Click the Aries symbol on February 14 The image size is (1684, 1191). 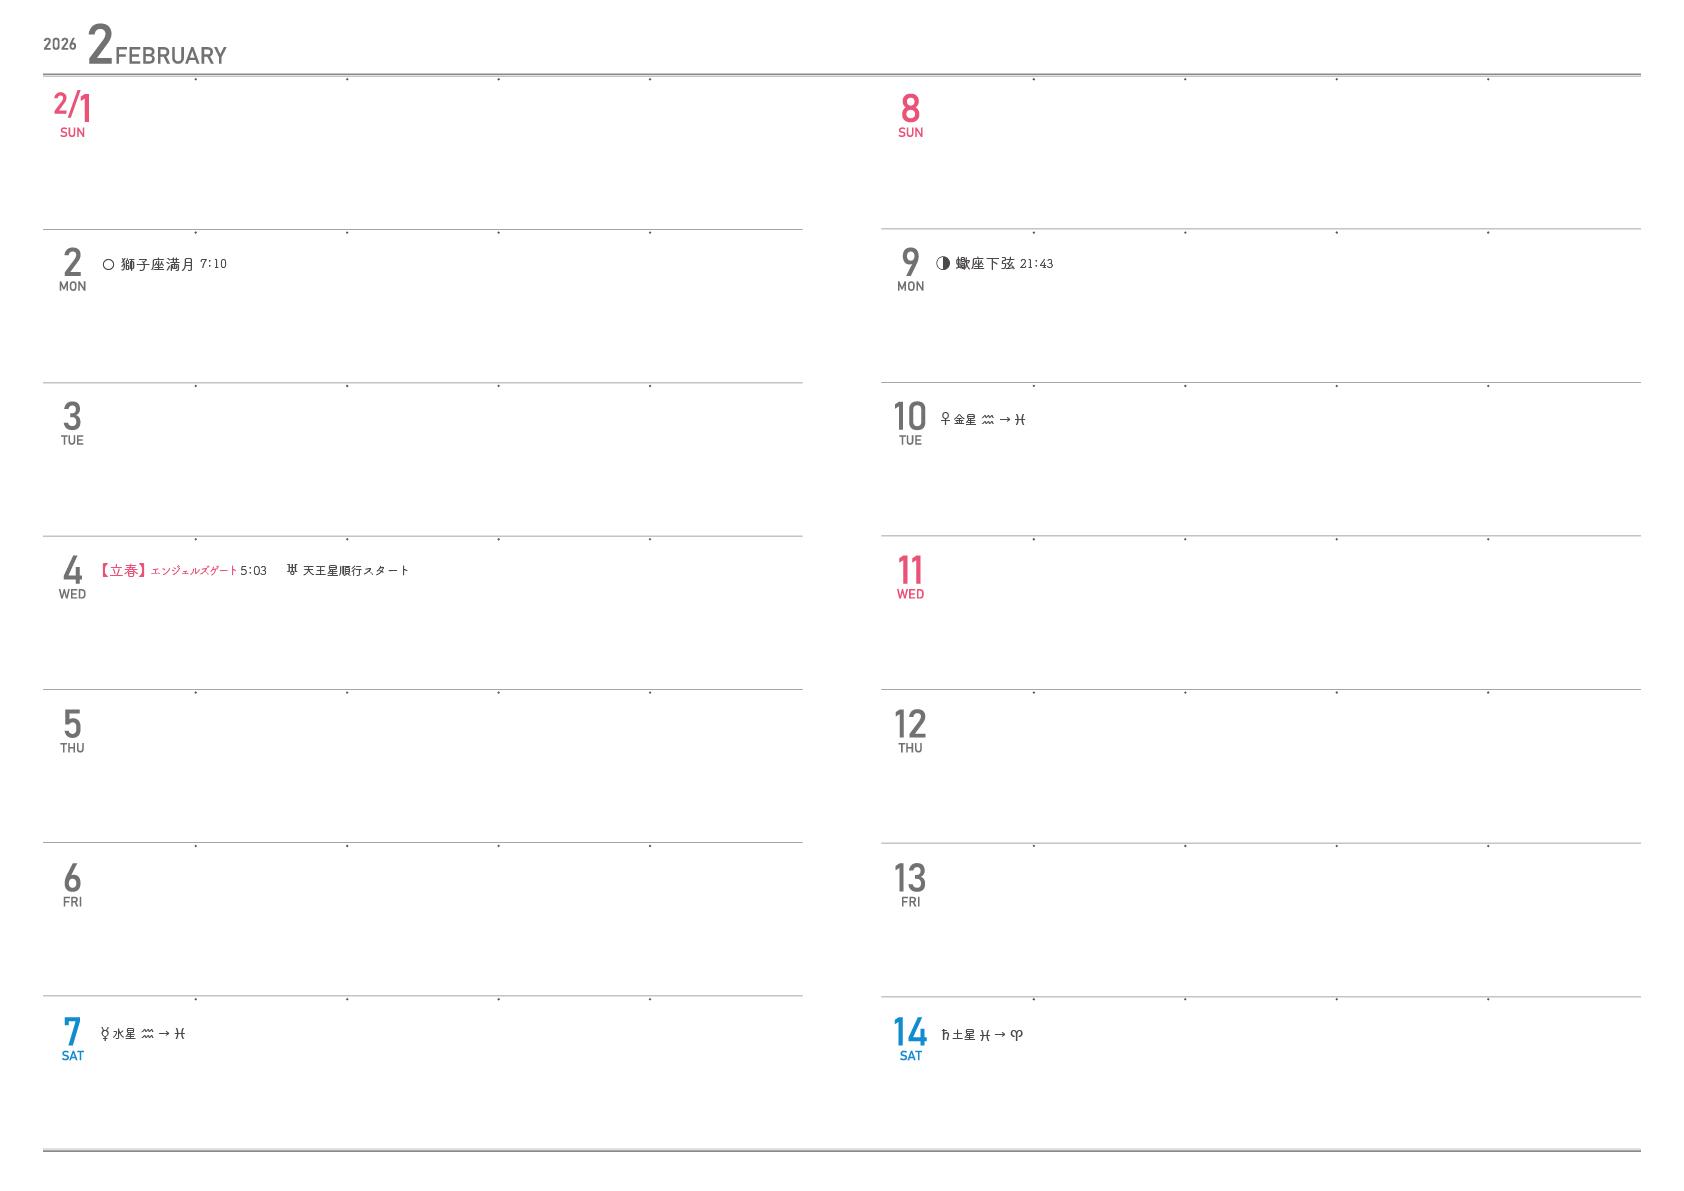point(1017,1035)
